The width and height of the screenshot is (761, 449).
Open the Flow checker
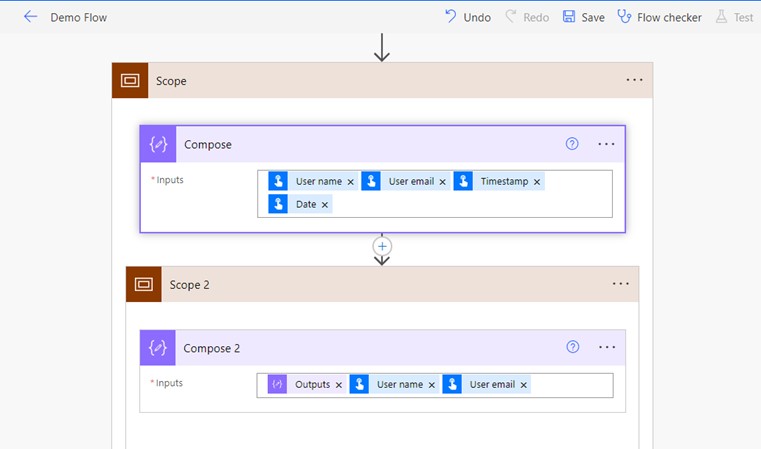pyautogui.click(x=660, y=17)
